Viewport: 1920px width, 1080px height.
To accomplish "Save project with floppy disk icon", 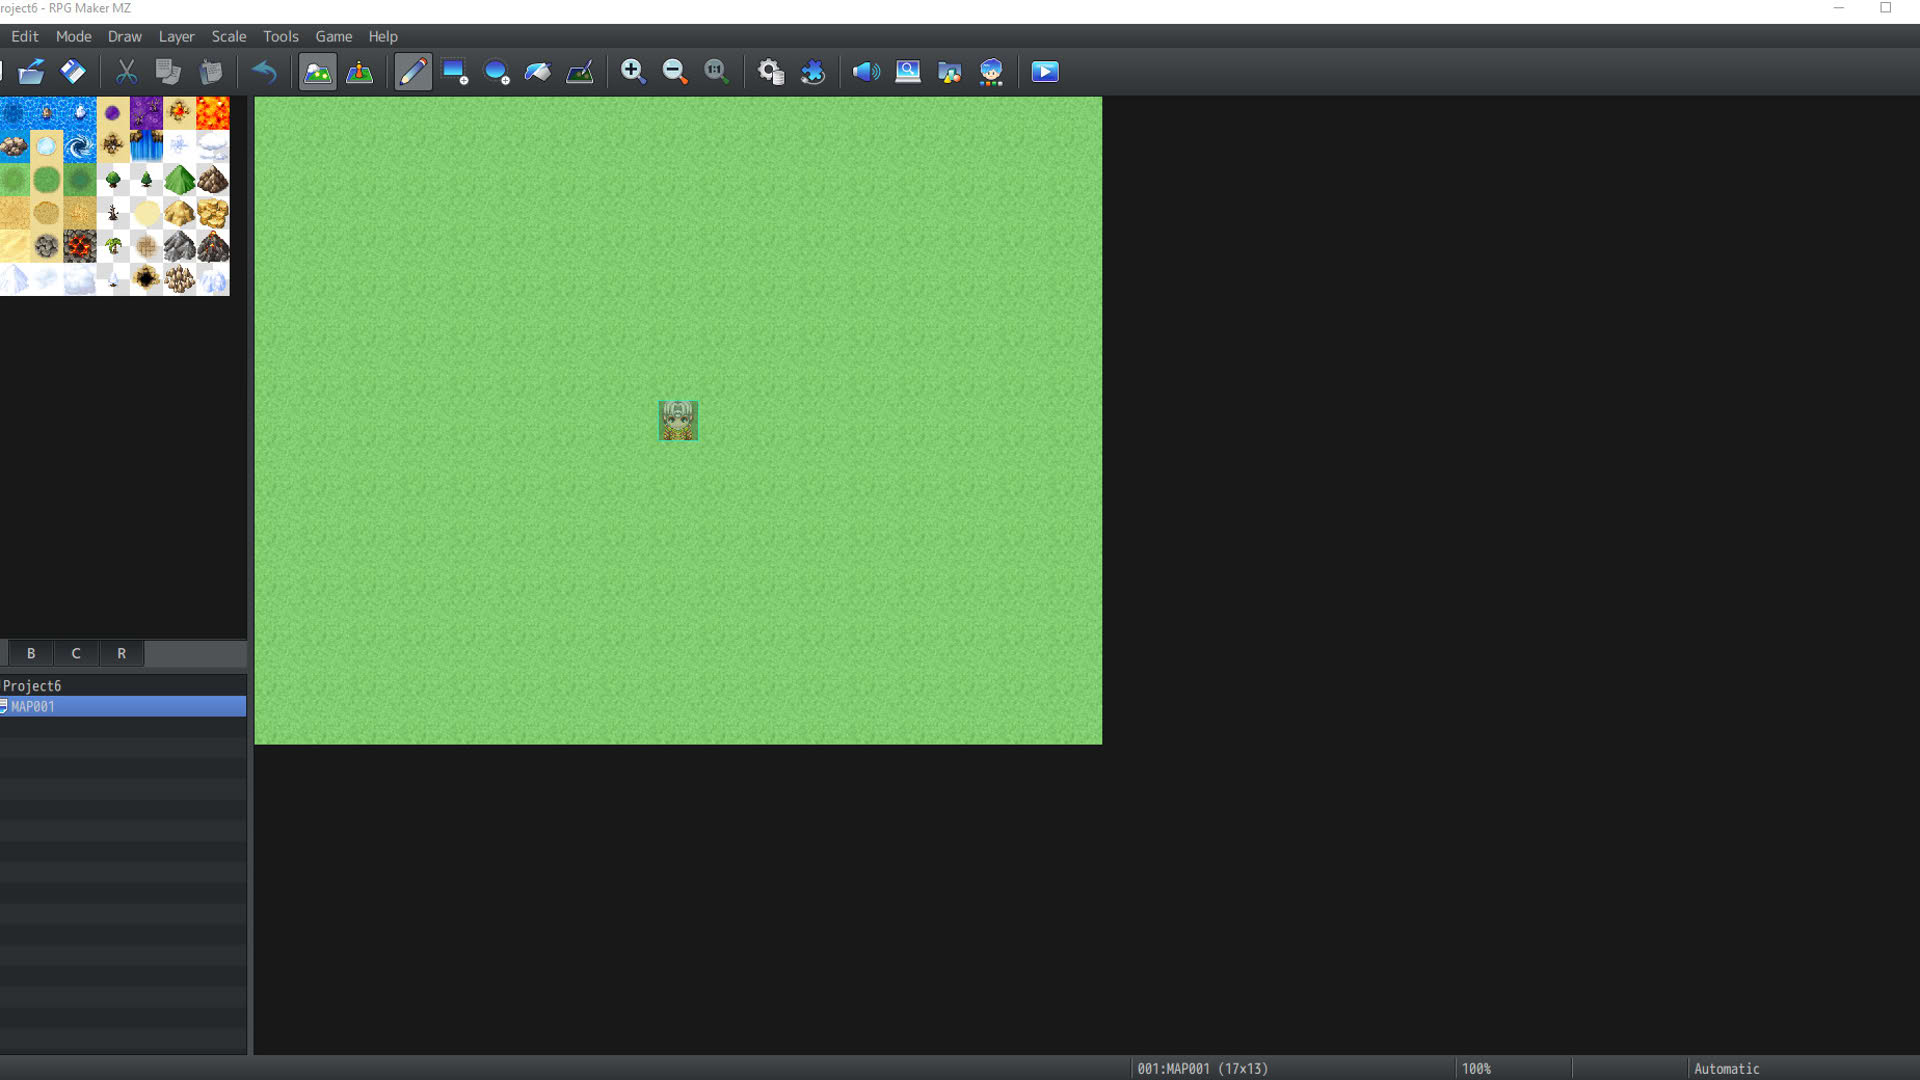I will [x=73, y=72].
